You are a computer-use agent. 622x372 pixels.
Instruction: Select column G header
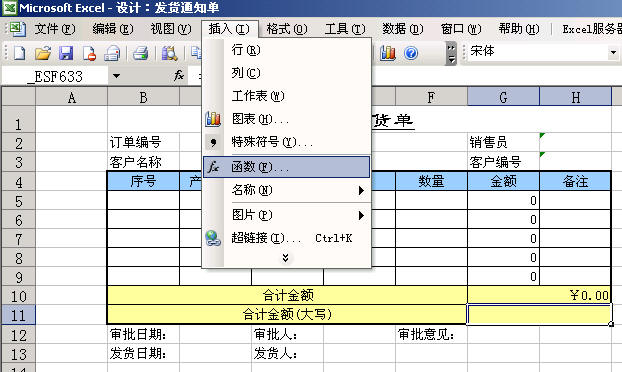pyautogui.click(x=503, y=97)
